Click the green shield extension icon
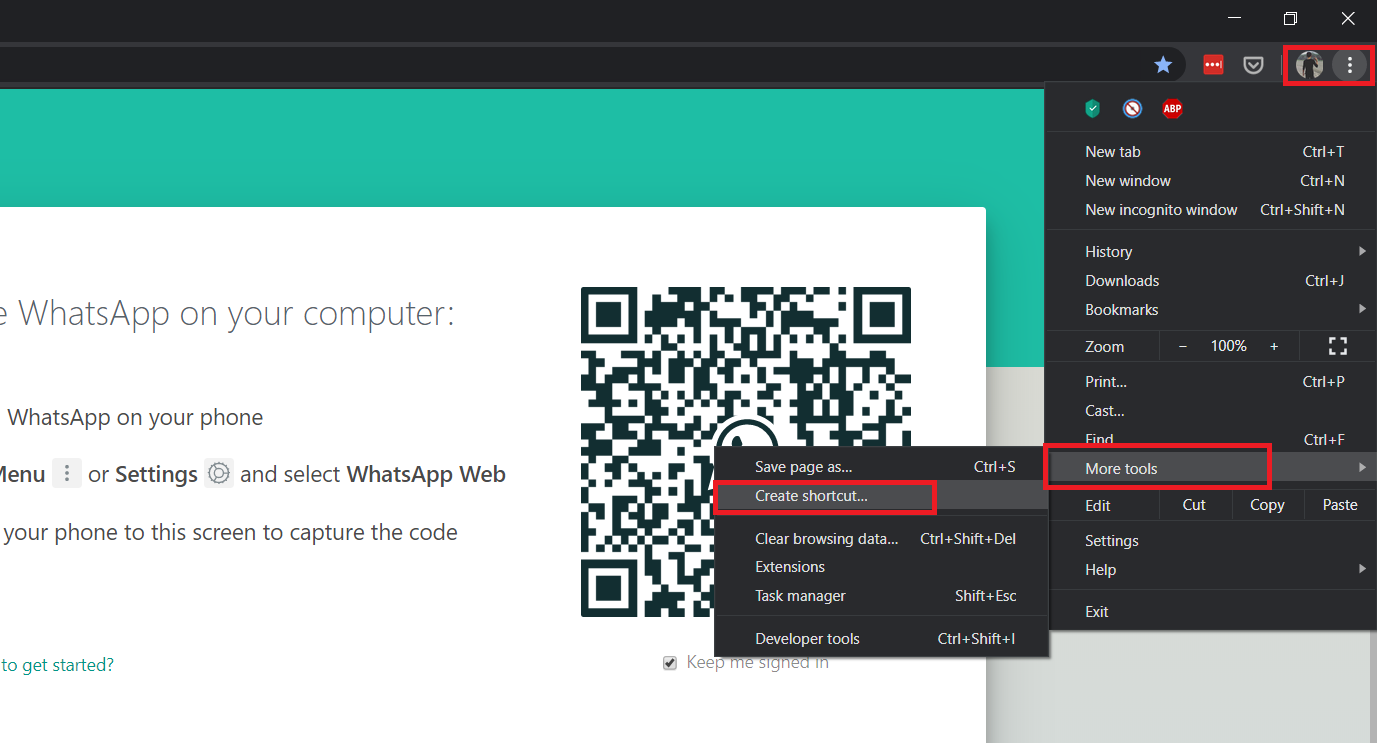The image size is (1377, 743). [x=1093, y=109]
